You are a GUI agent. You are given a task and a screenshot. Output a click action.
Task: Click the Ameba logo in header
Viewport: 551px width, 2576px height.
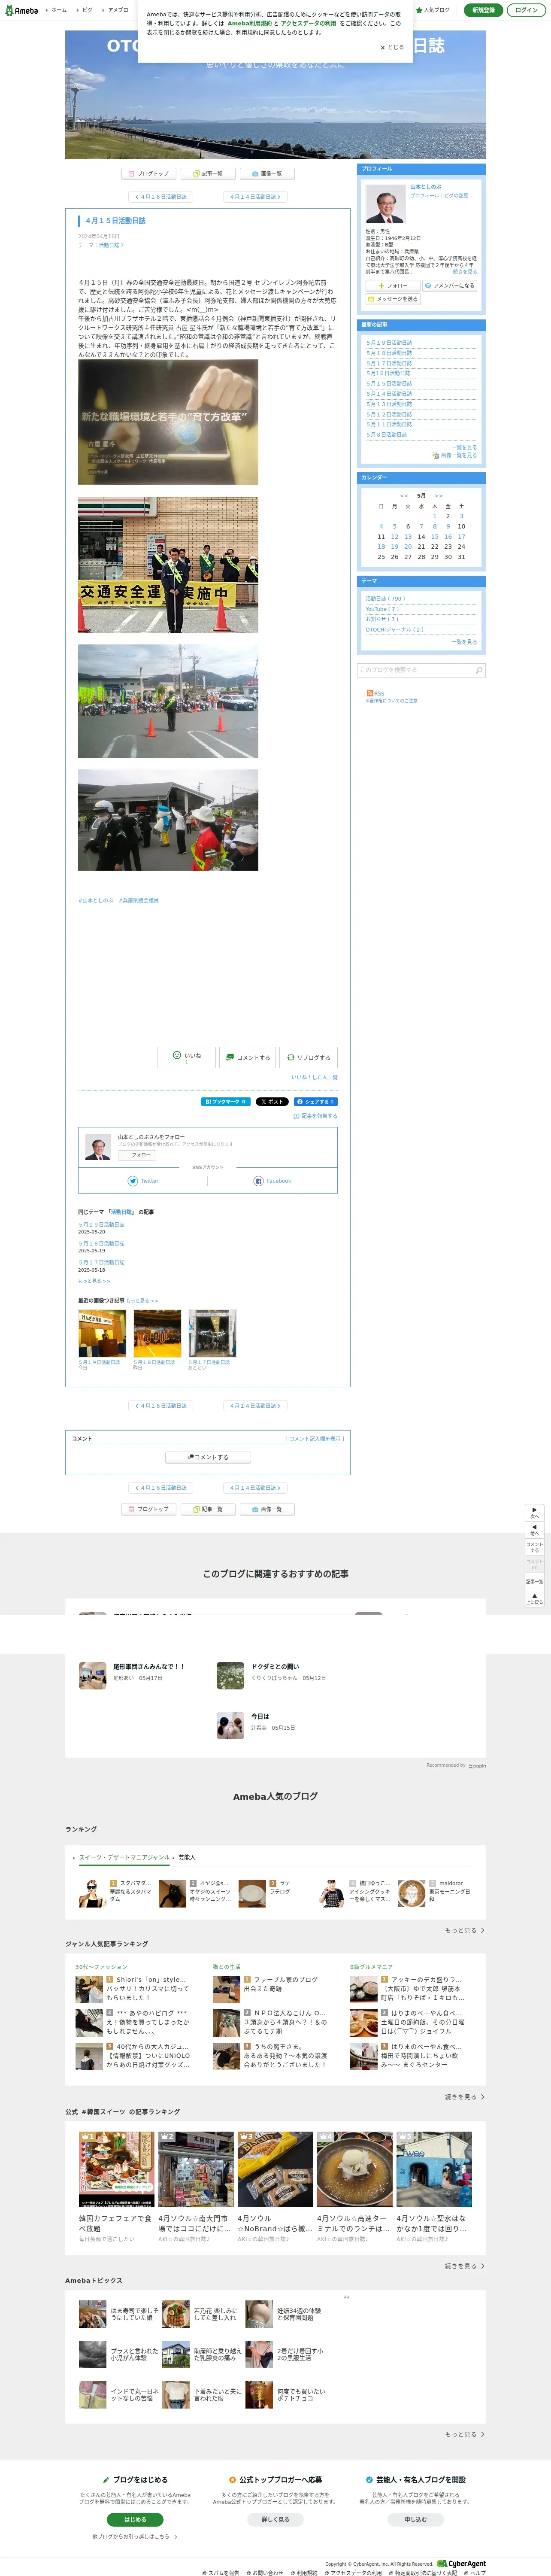[x=21, y=10]
